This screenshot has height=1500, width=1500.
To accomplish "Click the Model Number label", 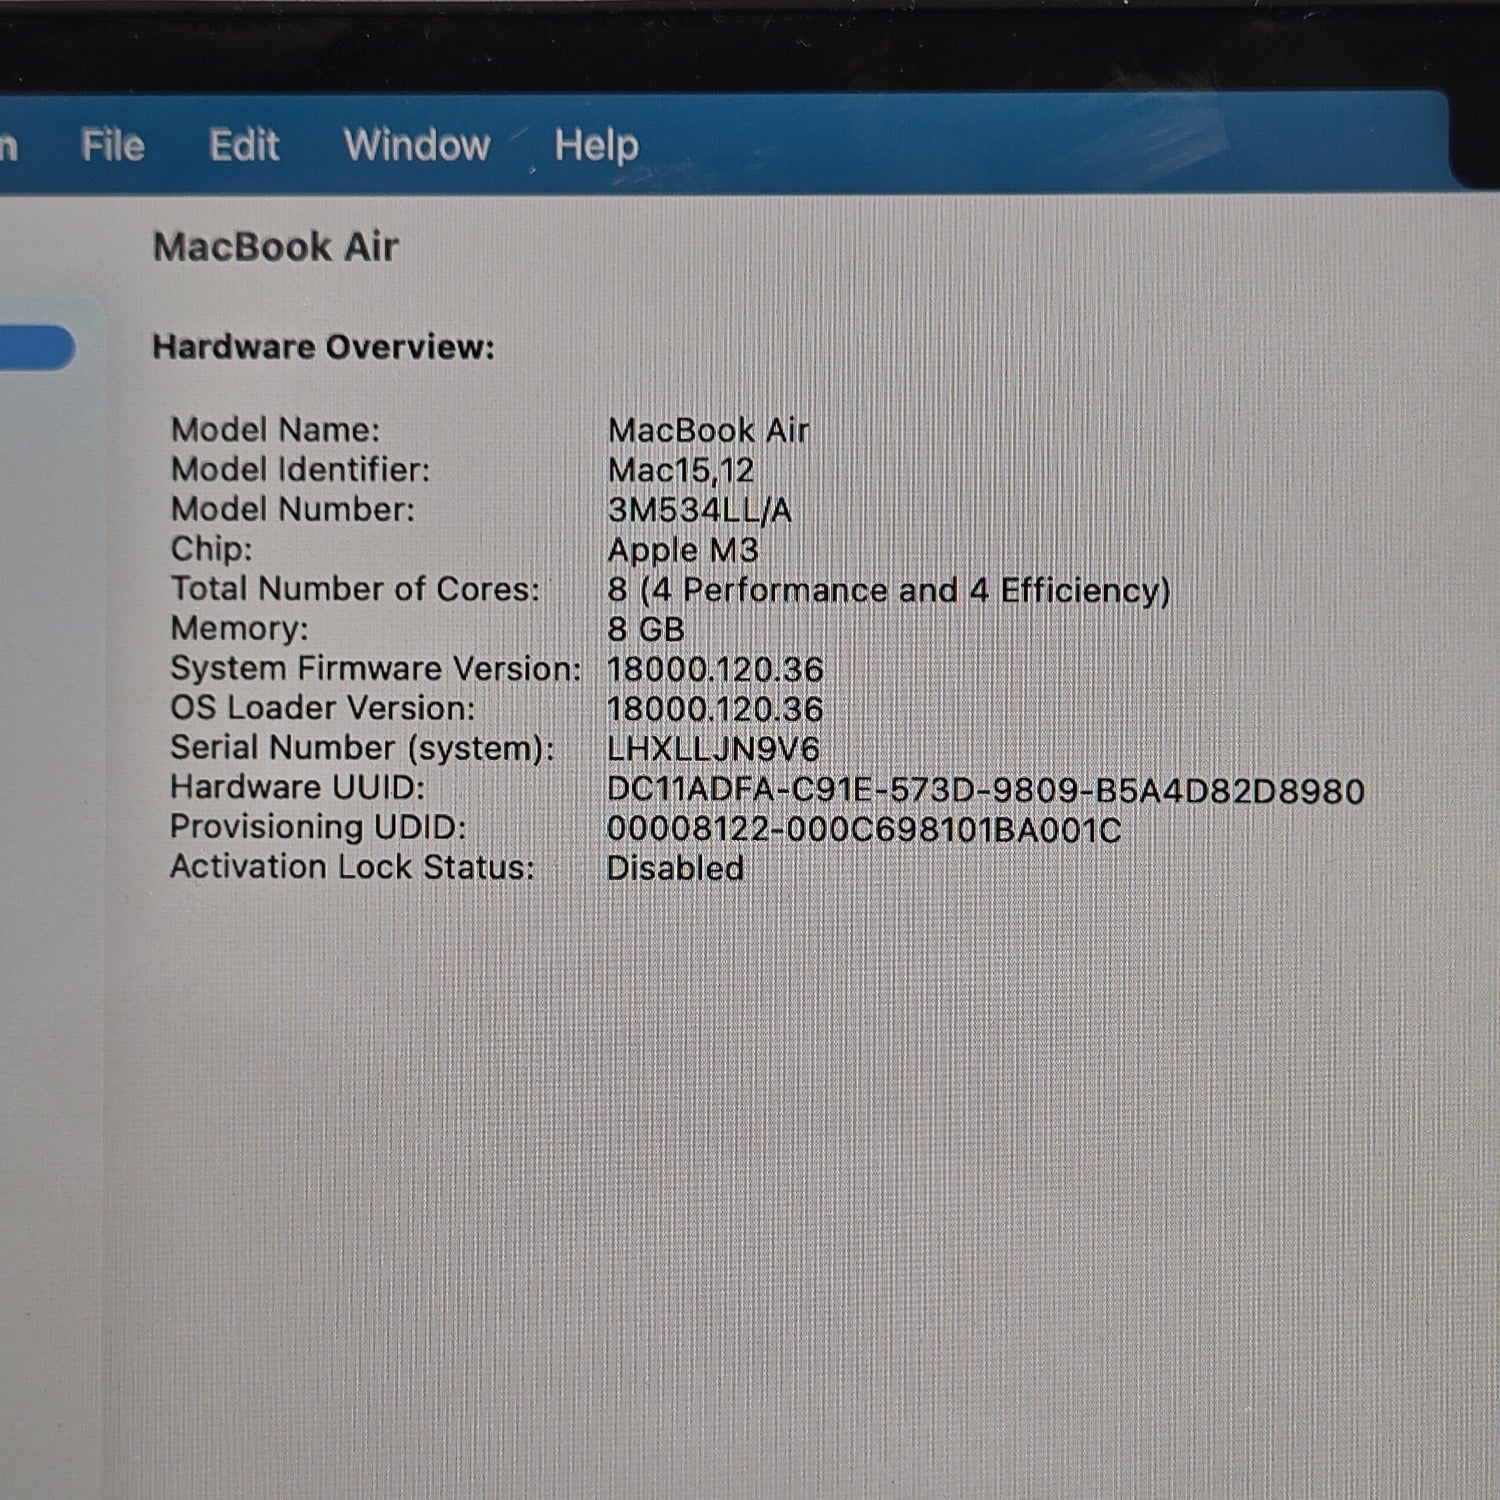I will point(293,509).
